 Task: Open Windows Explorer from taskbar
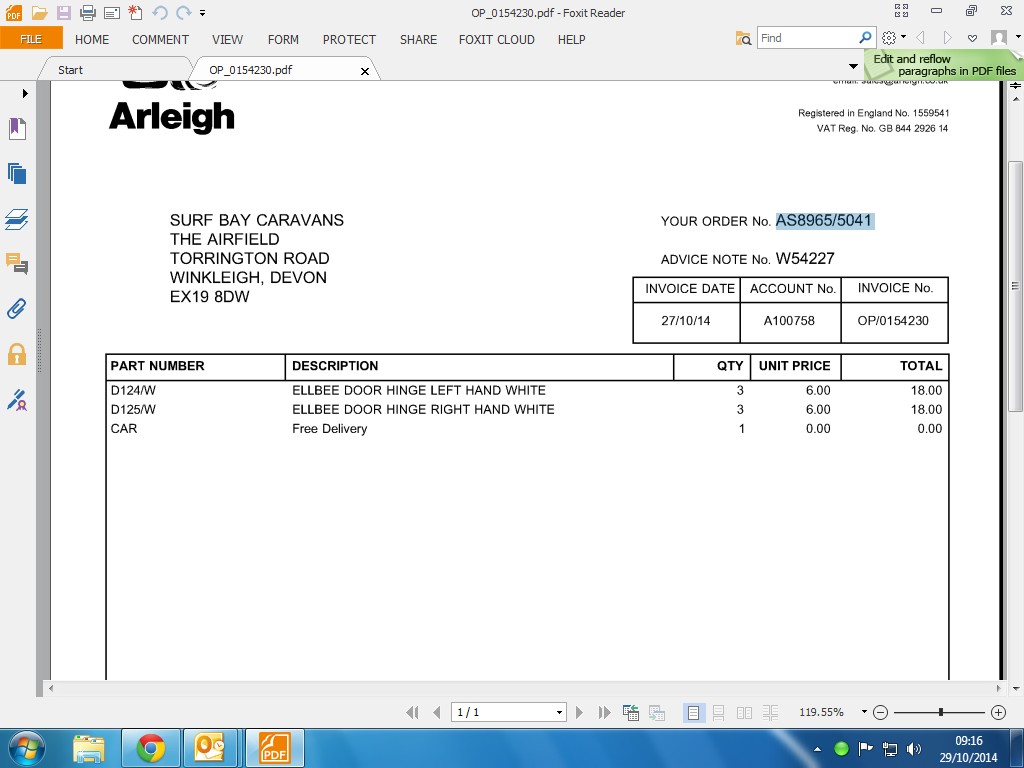(89, 749)
